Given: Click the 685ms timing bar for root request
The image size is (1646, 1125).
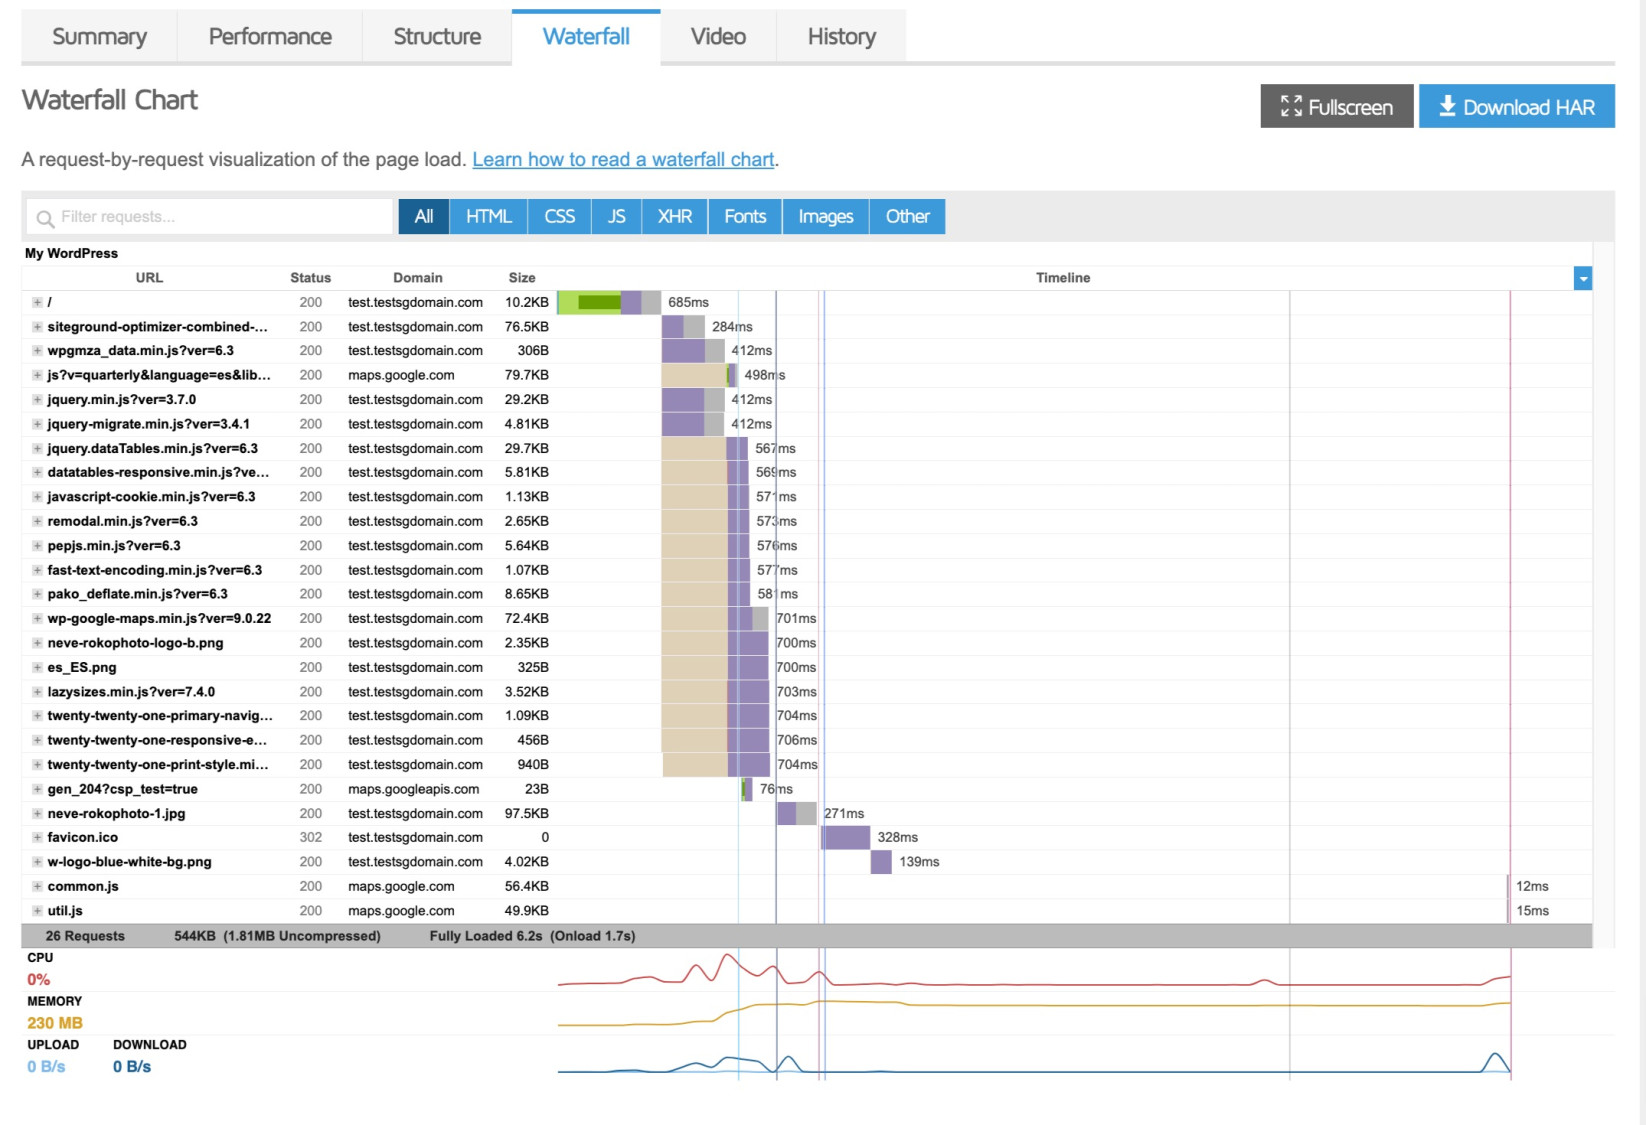Looking at the screenshot, I should 609,302.
